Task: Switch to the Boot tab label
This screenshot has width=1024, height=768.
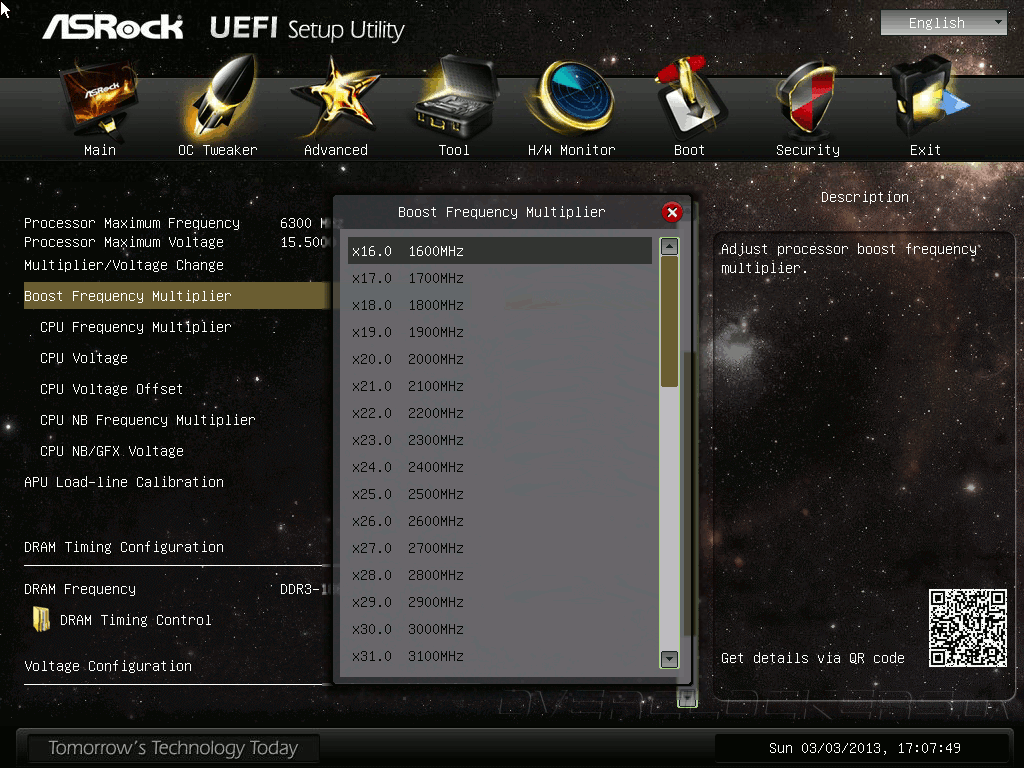Action: (690, 150)
